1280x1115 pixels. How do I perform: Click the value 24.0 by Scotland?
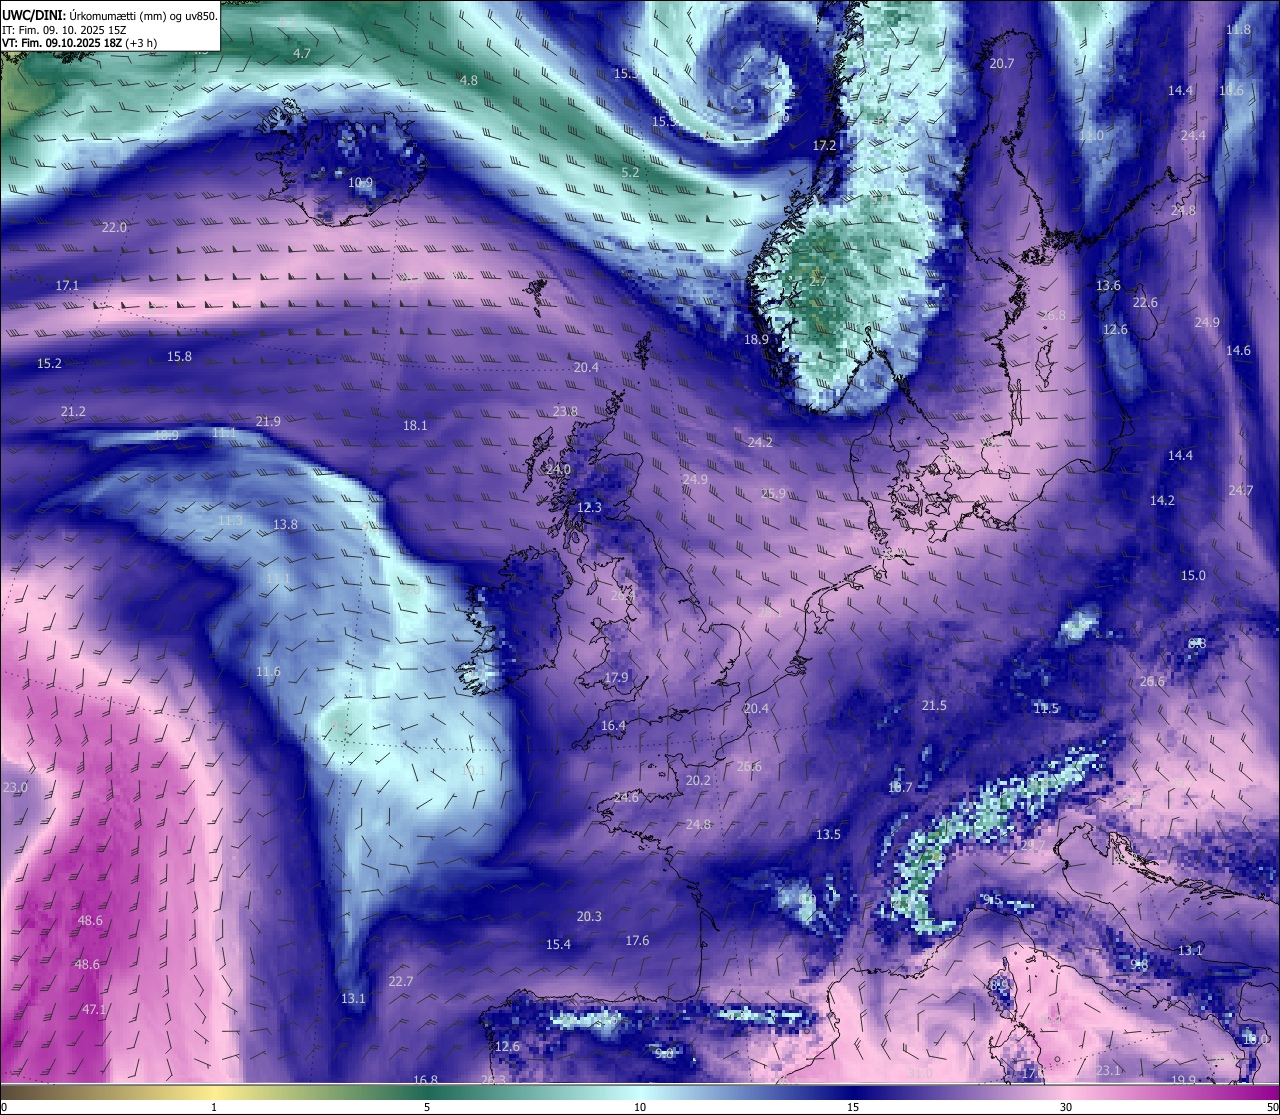point(558,469)
